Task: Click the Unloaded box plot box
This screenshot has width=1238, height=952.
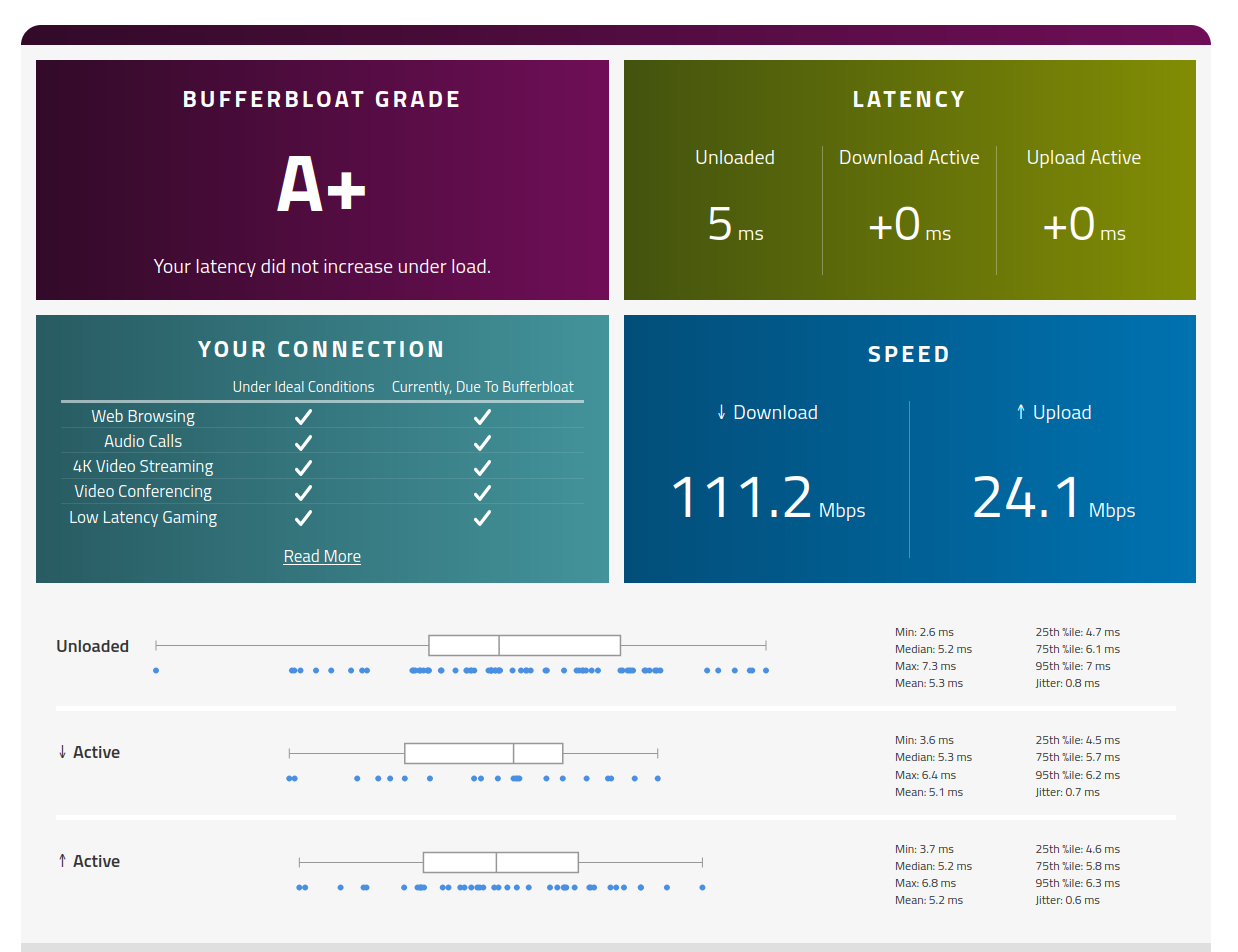Action: (x=524, y=645)
